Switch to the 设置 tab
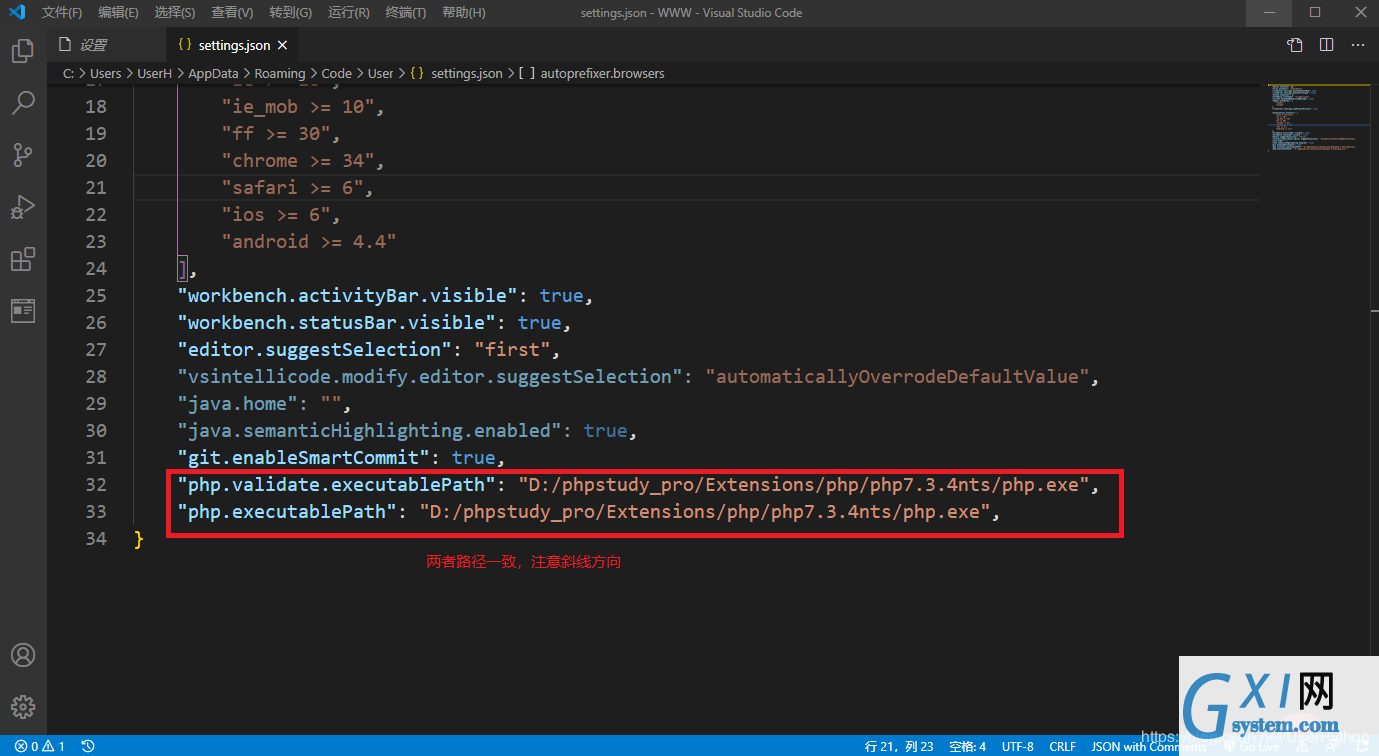The width and height of the screenshot is (1379, 756). tap(106, 45)
